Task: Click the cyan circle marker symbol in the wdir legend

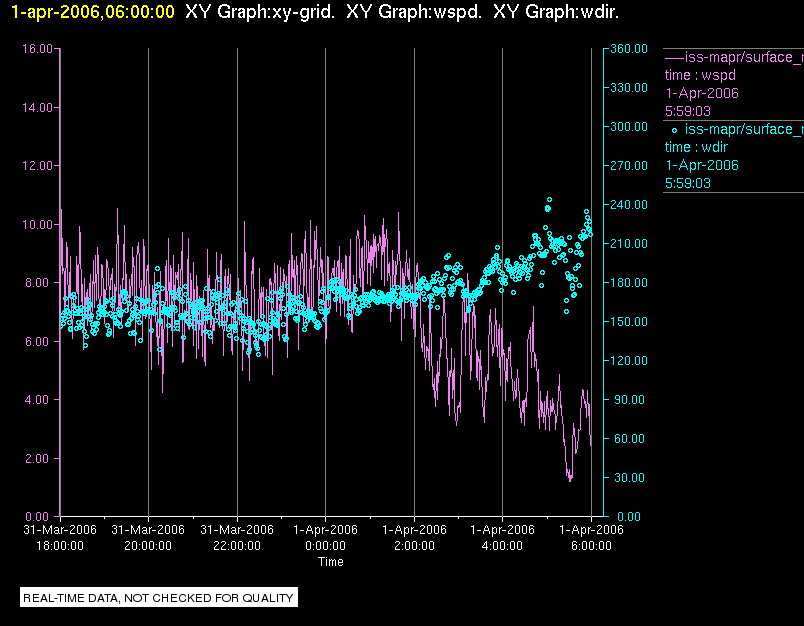Action: 674,131
